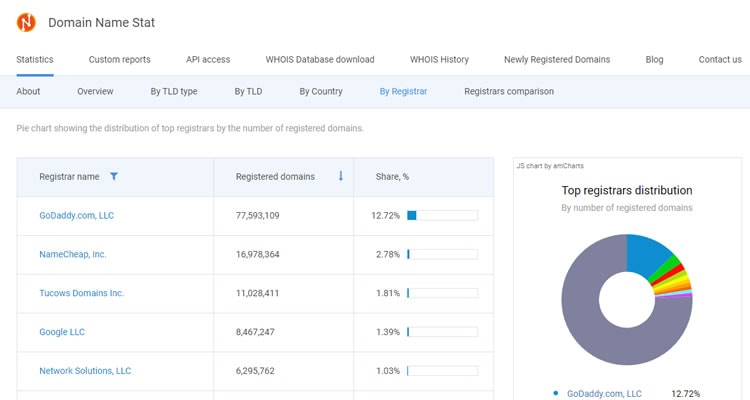Click the Registered domains column header

coord(275,177)
